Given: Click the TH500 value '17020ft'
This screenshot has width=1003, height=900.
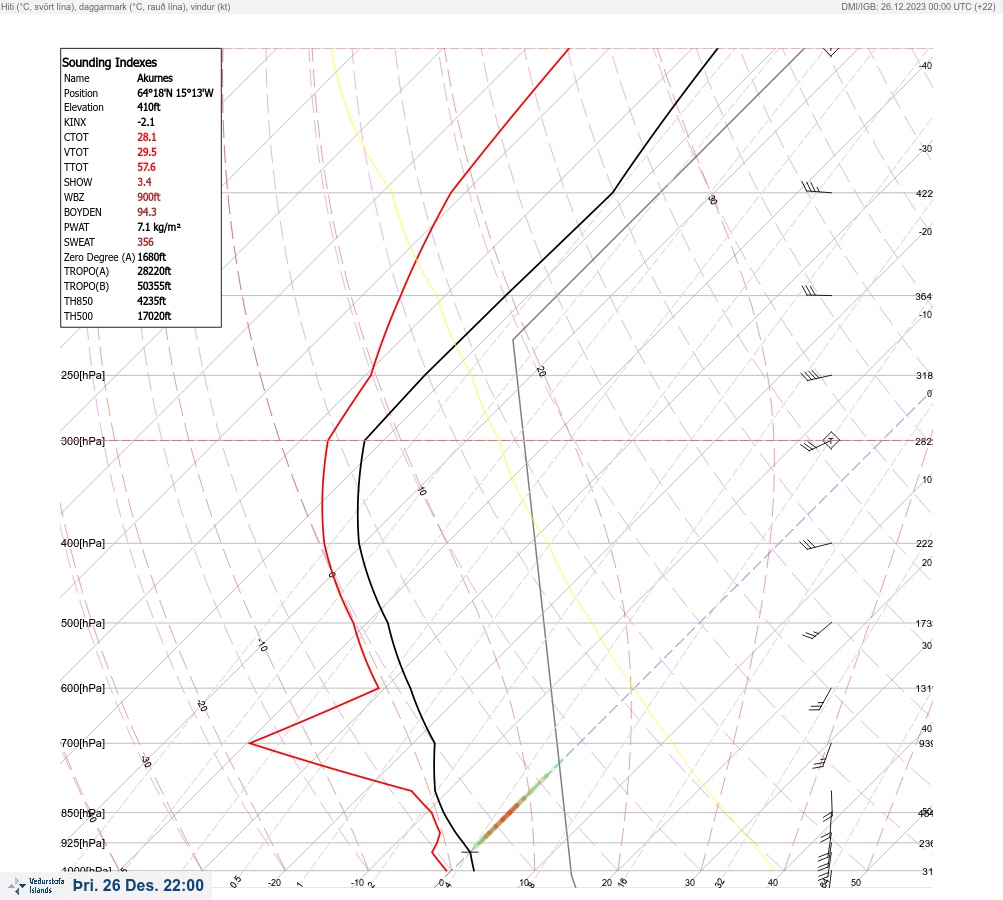Looking at the screenshot, I should pyautogui.click(x=154, y=316).
